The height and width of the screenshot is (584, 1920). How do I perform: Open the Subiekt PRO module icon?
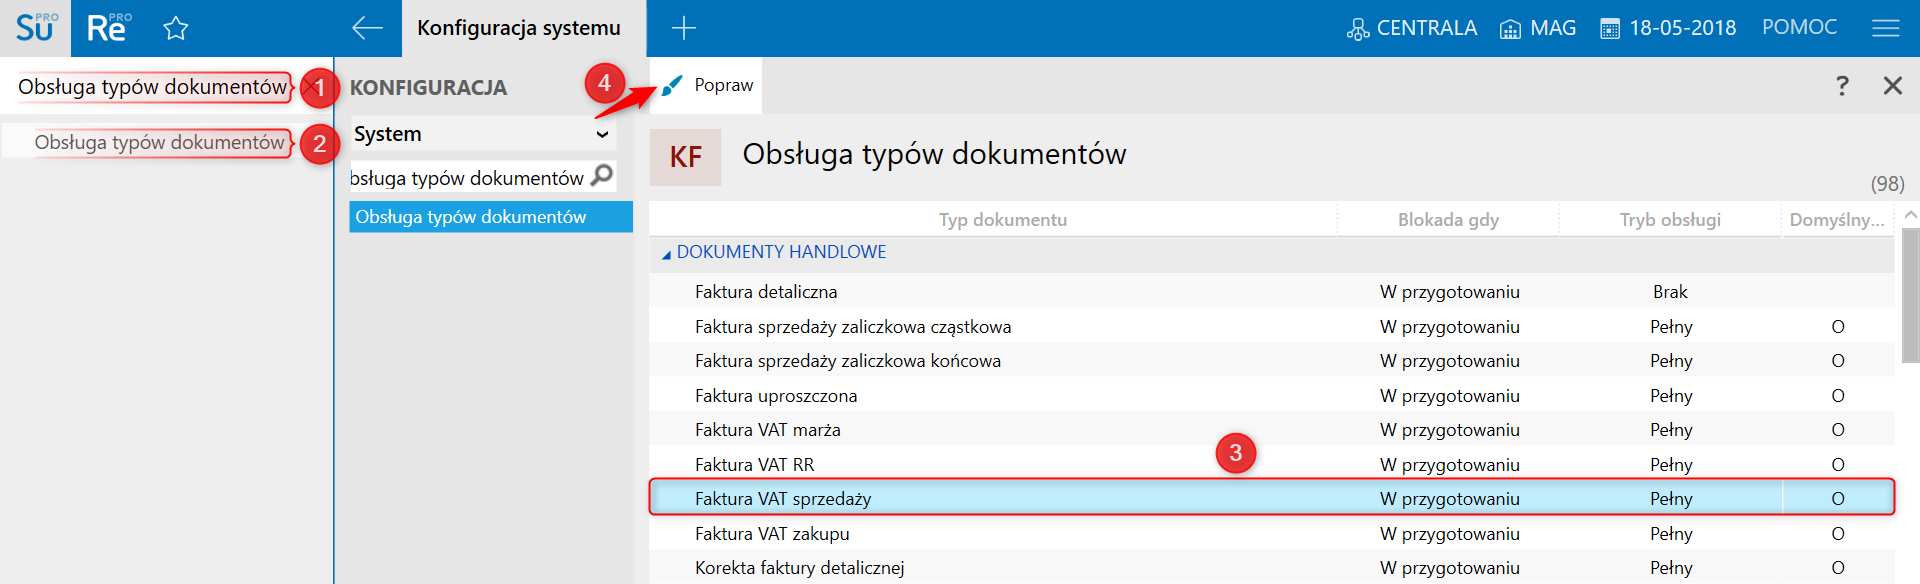(x=35, y=28)
